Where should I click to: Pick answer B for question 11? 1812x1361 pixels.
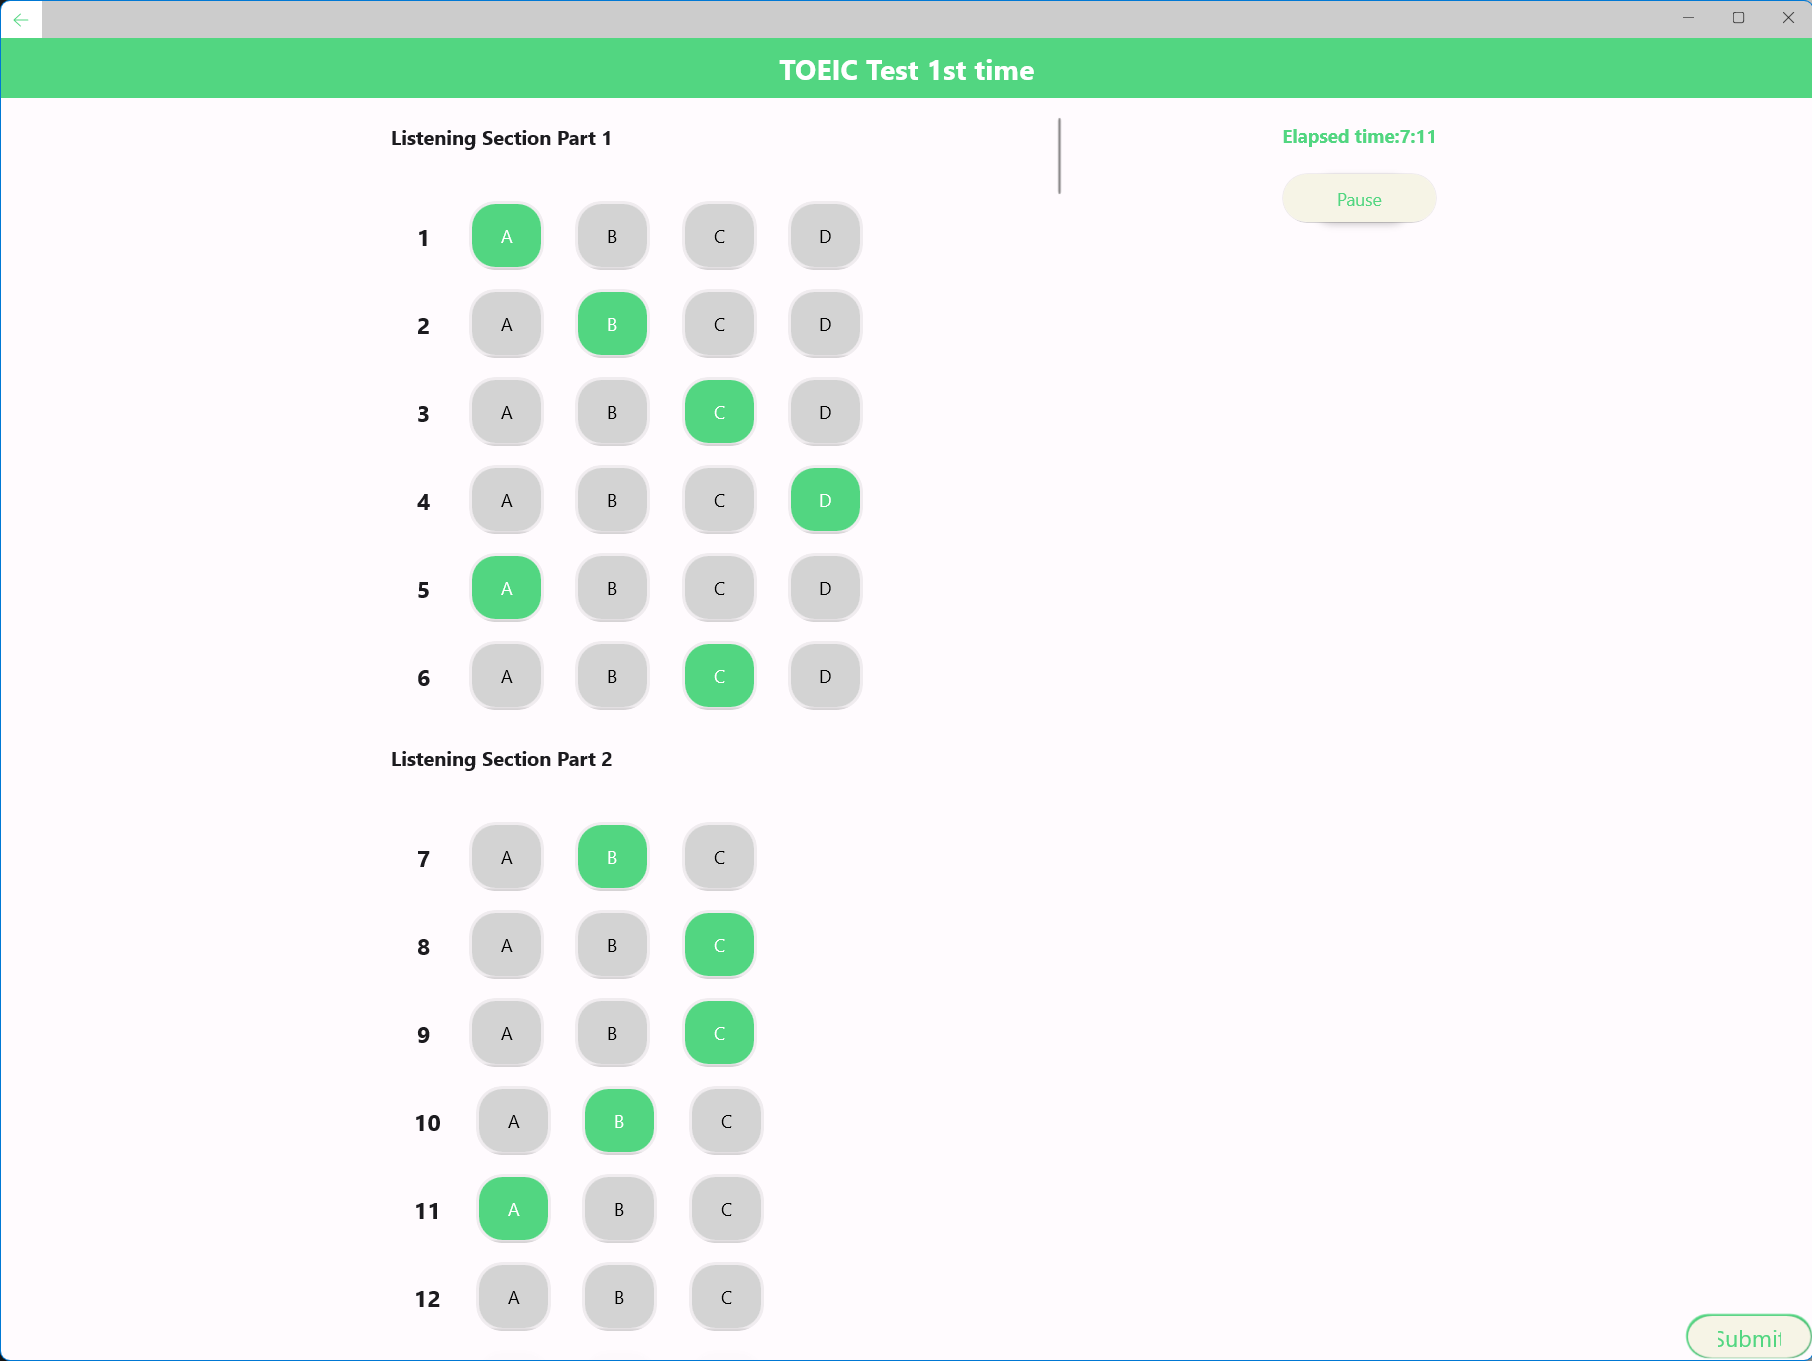[x=619, y=1210]
